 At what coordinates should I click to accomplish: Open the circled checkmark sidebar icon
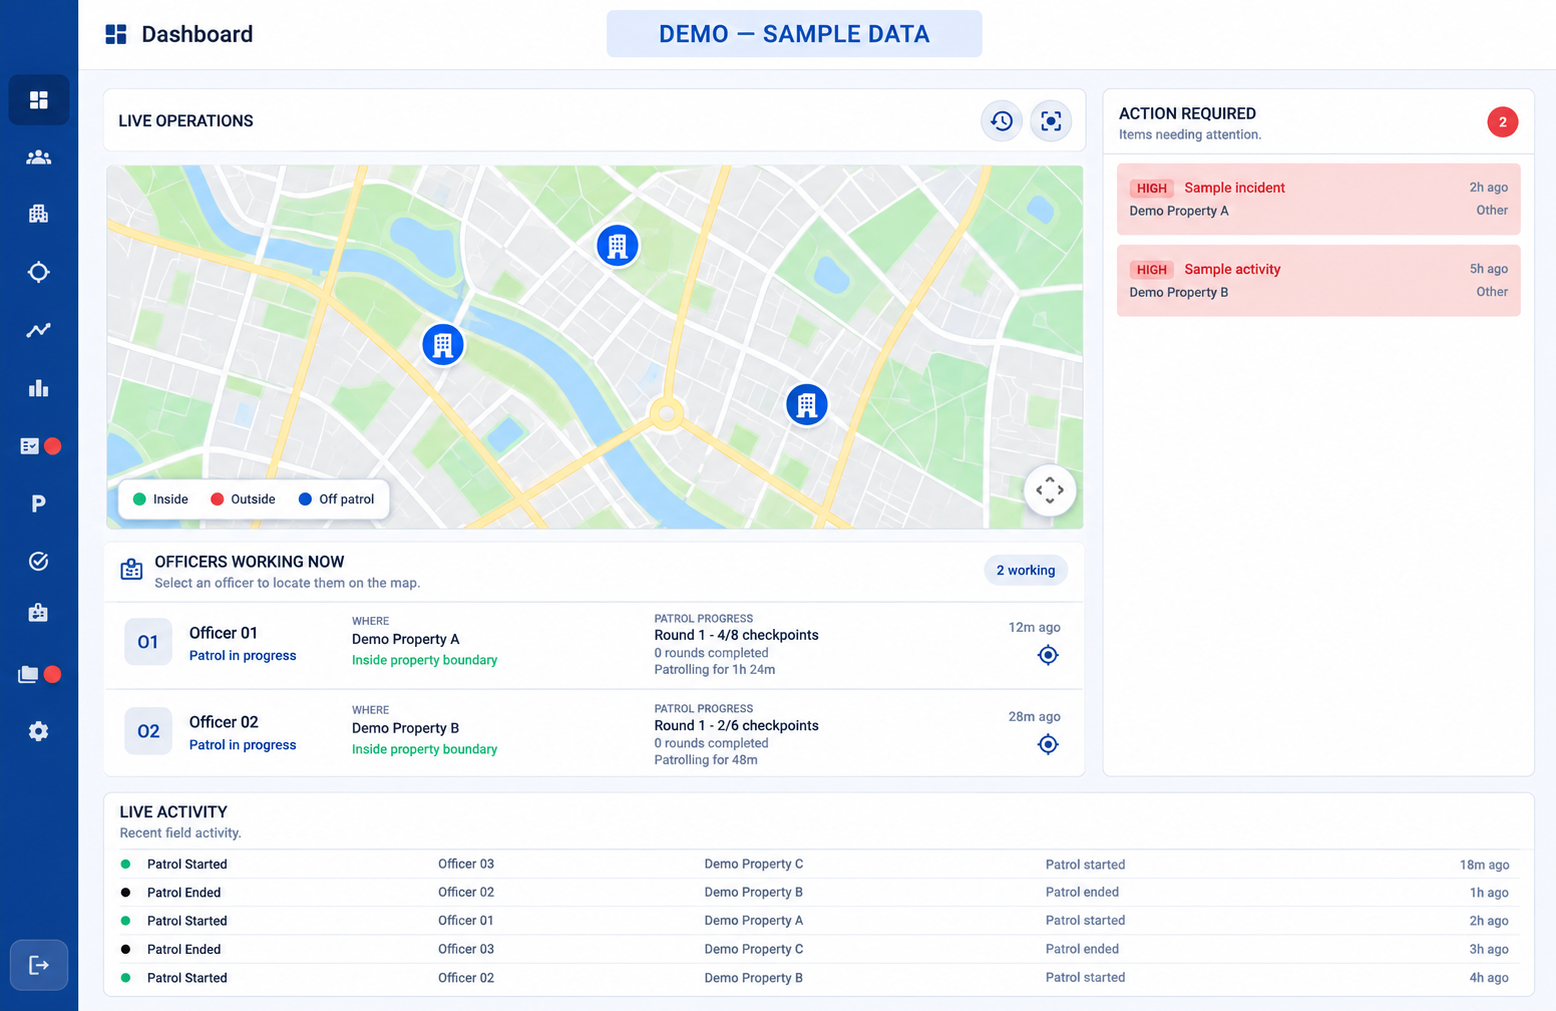point(39,561)
